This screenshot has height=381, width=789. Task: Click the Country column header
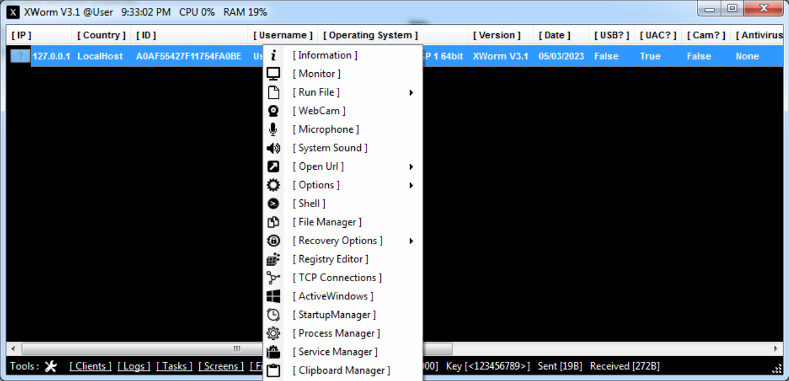(x=101, y=35)
